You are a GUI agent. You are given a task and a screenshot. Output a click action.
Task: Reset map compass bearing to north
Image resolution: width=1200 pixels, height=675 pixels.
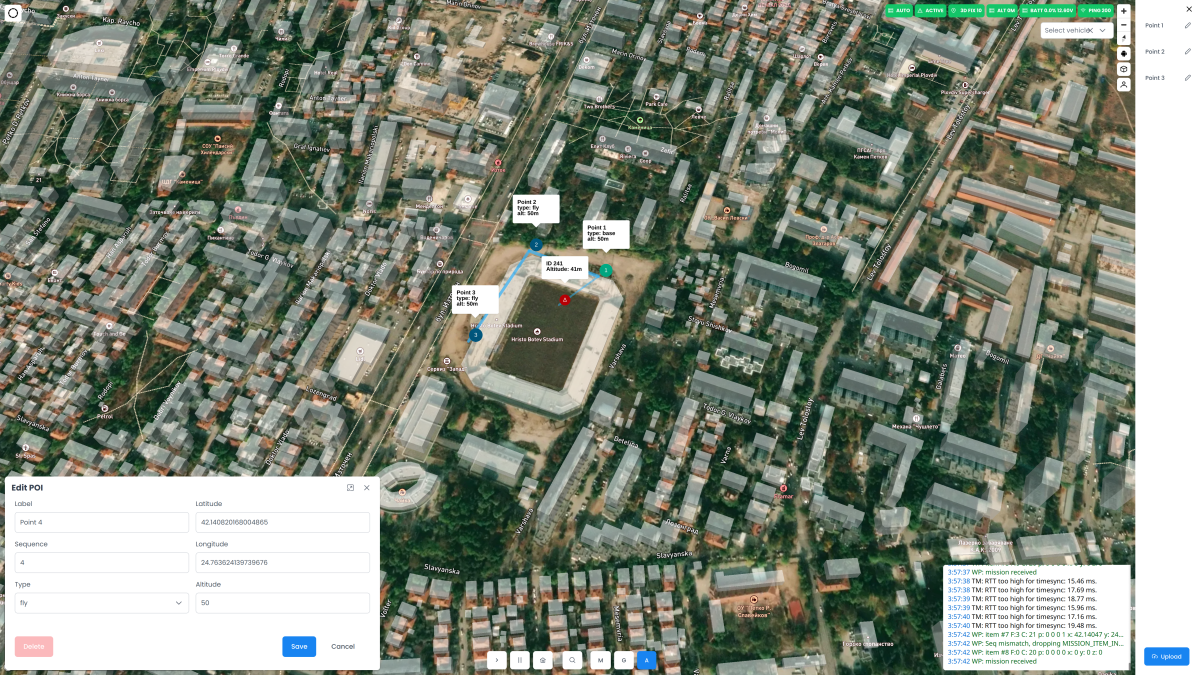click(1124, 38)
